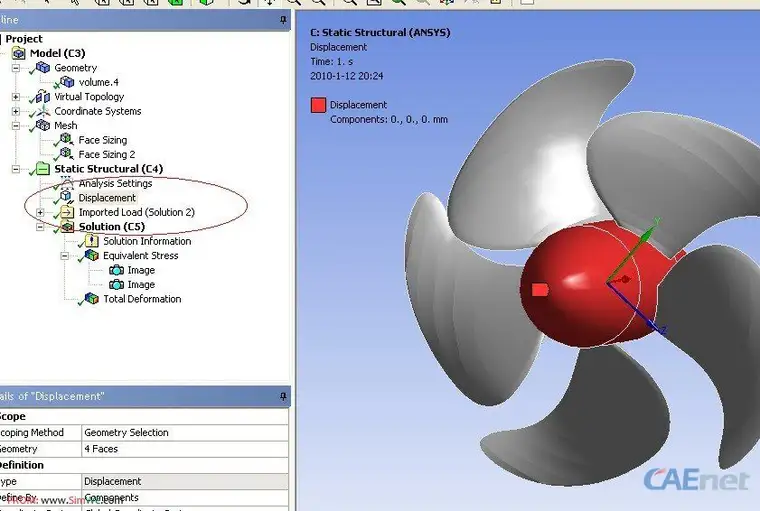This screenshot has width=760, height=511.
Task: Expand the Coordinate Systems branch
Action: pyautogui.click(x=16, y=112)
